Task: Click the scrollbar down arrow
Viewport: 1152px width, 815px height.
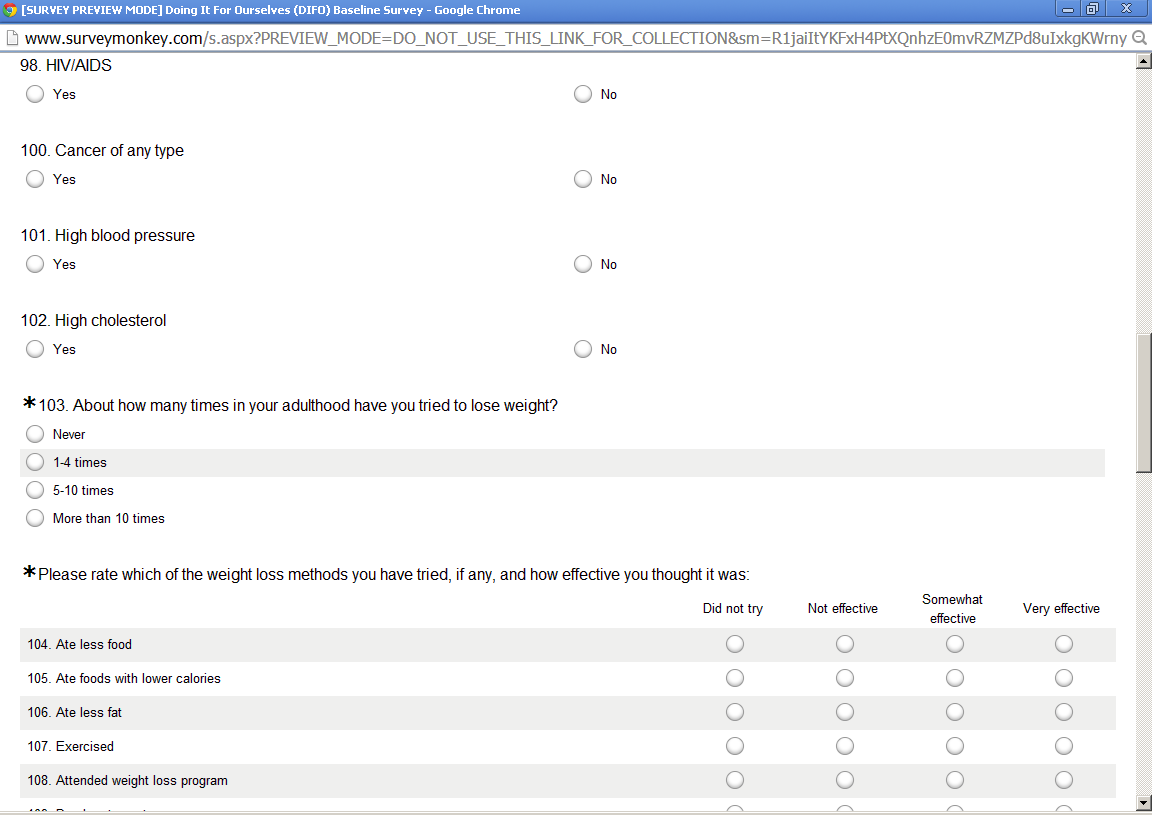Action: click(x=1143, y=802)
